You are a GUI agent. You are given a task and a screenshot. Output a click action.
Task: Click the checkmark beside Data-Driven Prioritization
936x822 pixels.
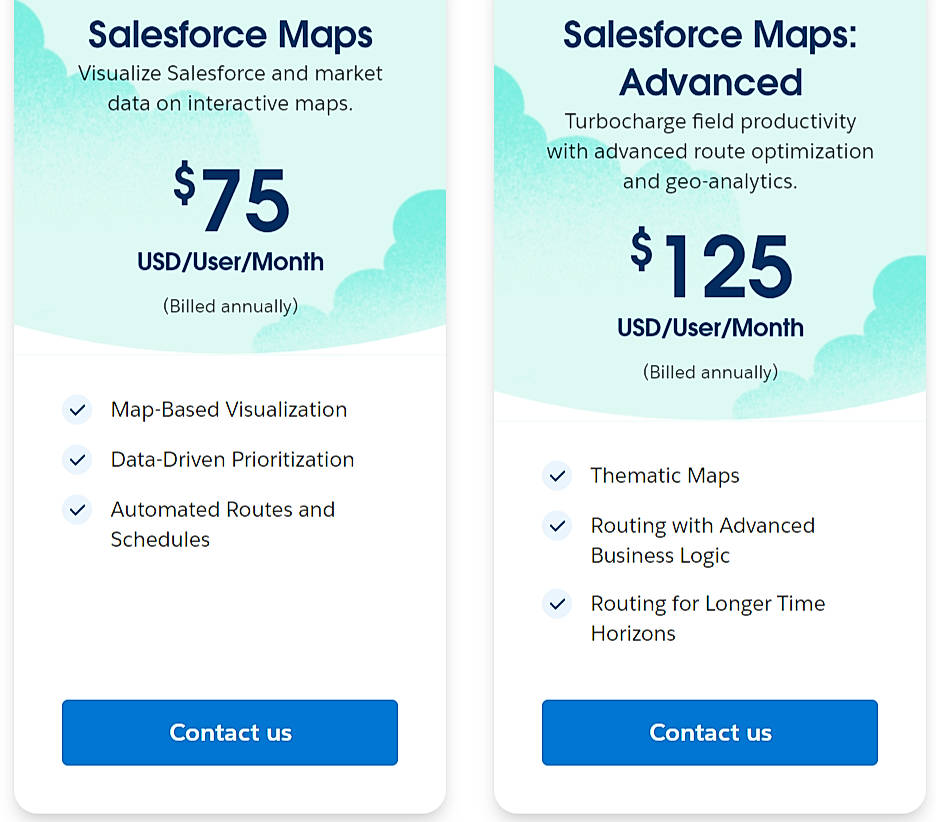tap(77, 460)
